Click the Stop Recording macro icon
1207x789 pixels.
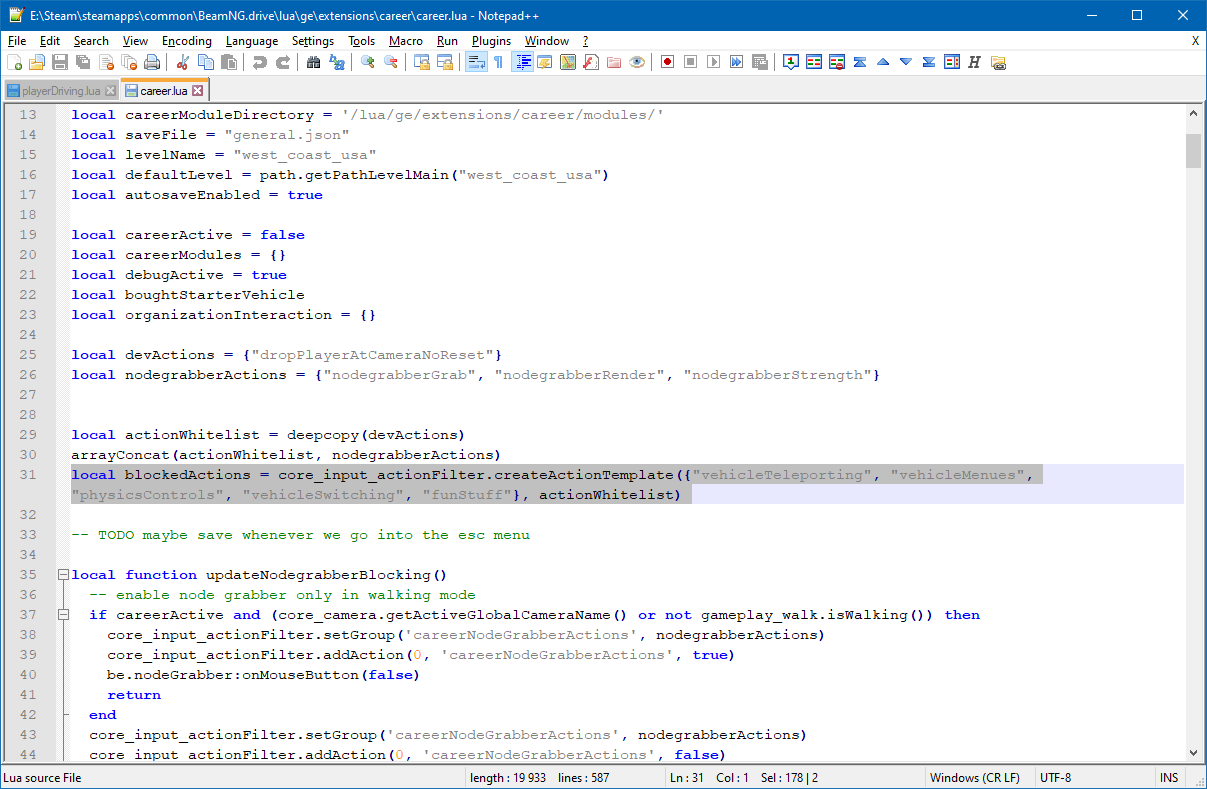pyautogui.click(x=690, y=62)
